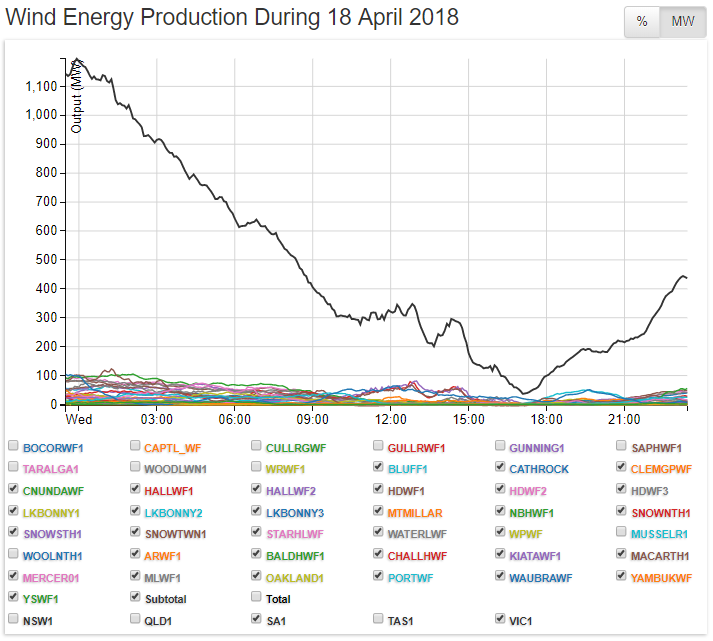
Task: Select the MW units button
Action: point(682,22)
